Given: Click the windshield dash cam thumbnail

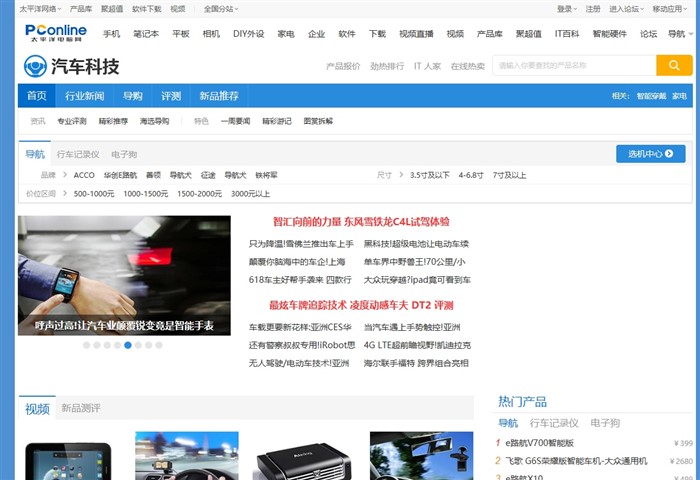Looking at the screenshot, I should pos(421,455).
